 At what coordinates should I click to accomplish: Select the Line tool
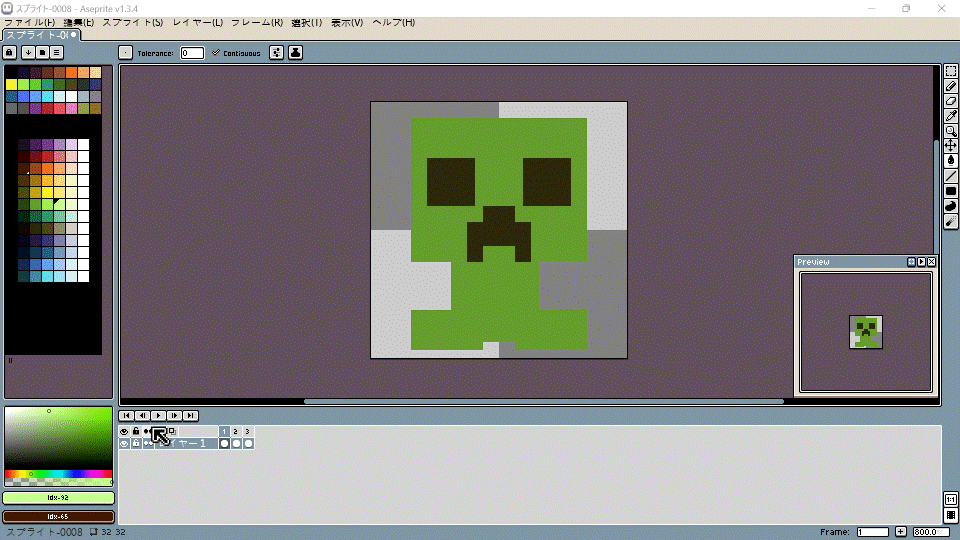pos(951,176)
